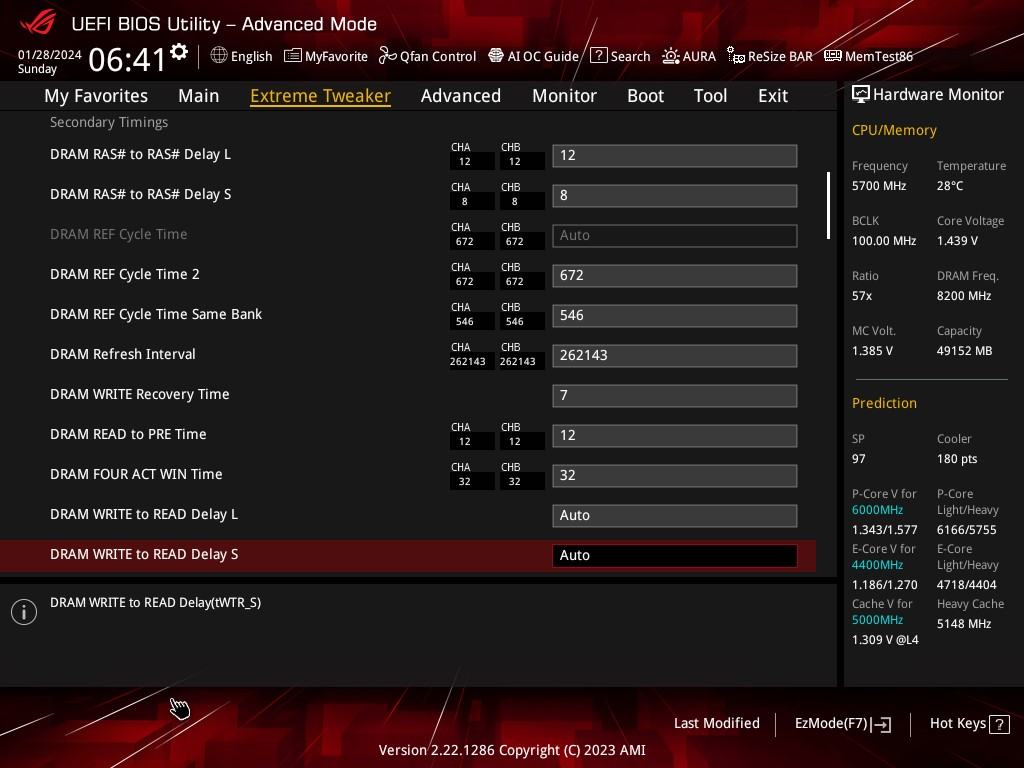
Task: Click the ROG logo icon
Action: (x=38, y=24)
